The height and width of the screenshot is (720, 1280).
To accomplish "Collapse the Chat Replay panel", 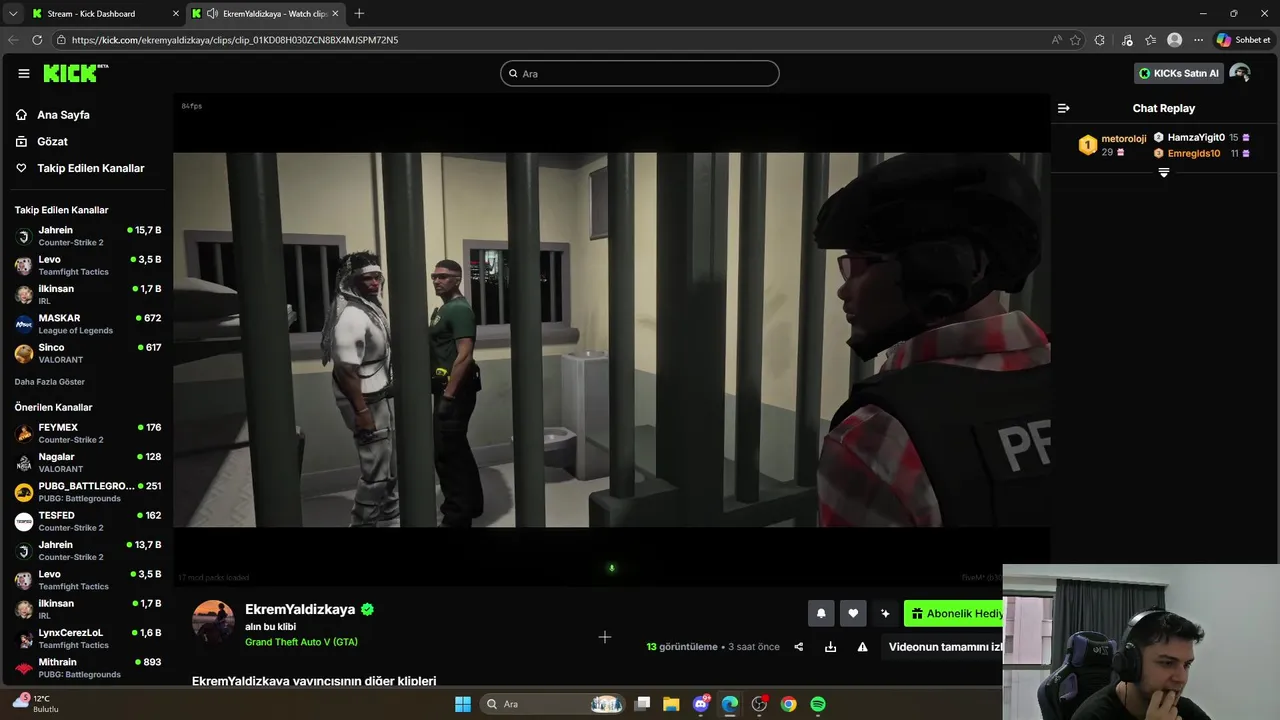I will 1064,108.
